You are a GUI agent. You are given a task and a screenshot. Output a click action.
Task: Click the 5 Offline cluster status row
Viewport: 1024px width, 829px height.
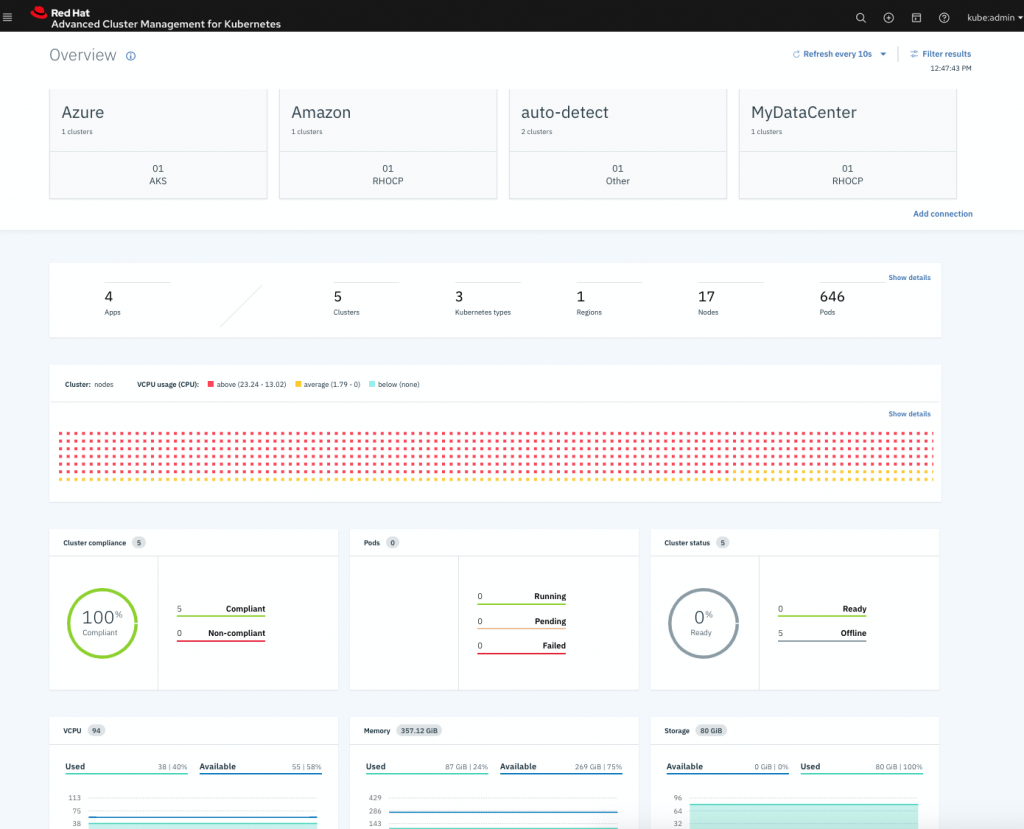[x=822, y=634]
